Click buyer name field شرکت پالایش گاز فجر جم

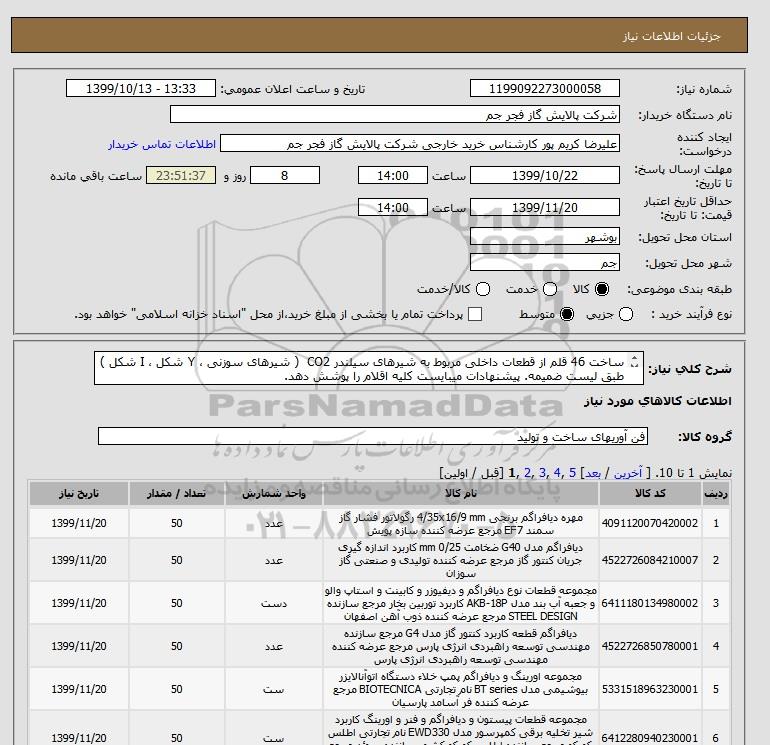tap(394, 114)
